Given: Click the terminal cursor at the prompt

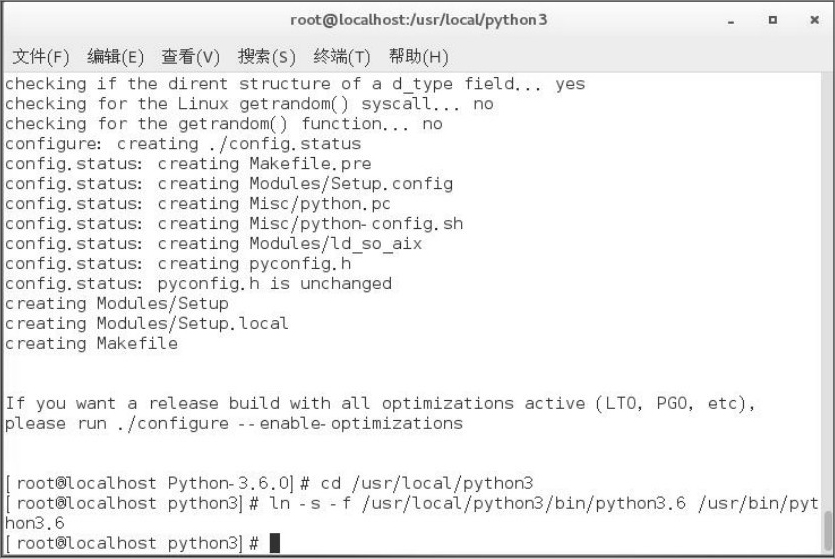Looking at the screenshot, I should tap(274, 543).
